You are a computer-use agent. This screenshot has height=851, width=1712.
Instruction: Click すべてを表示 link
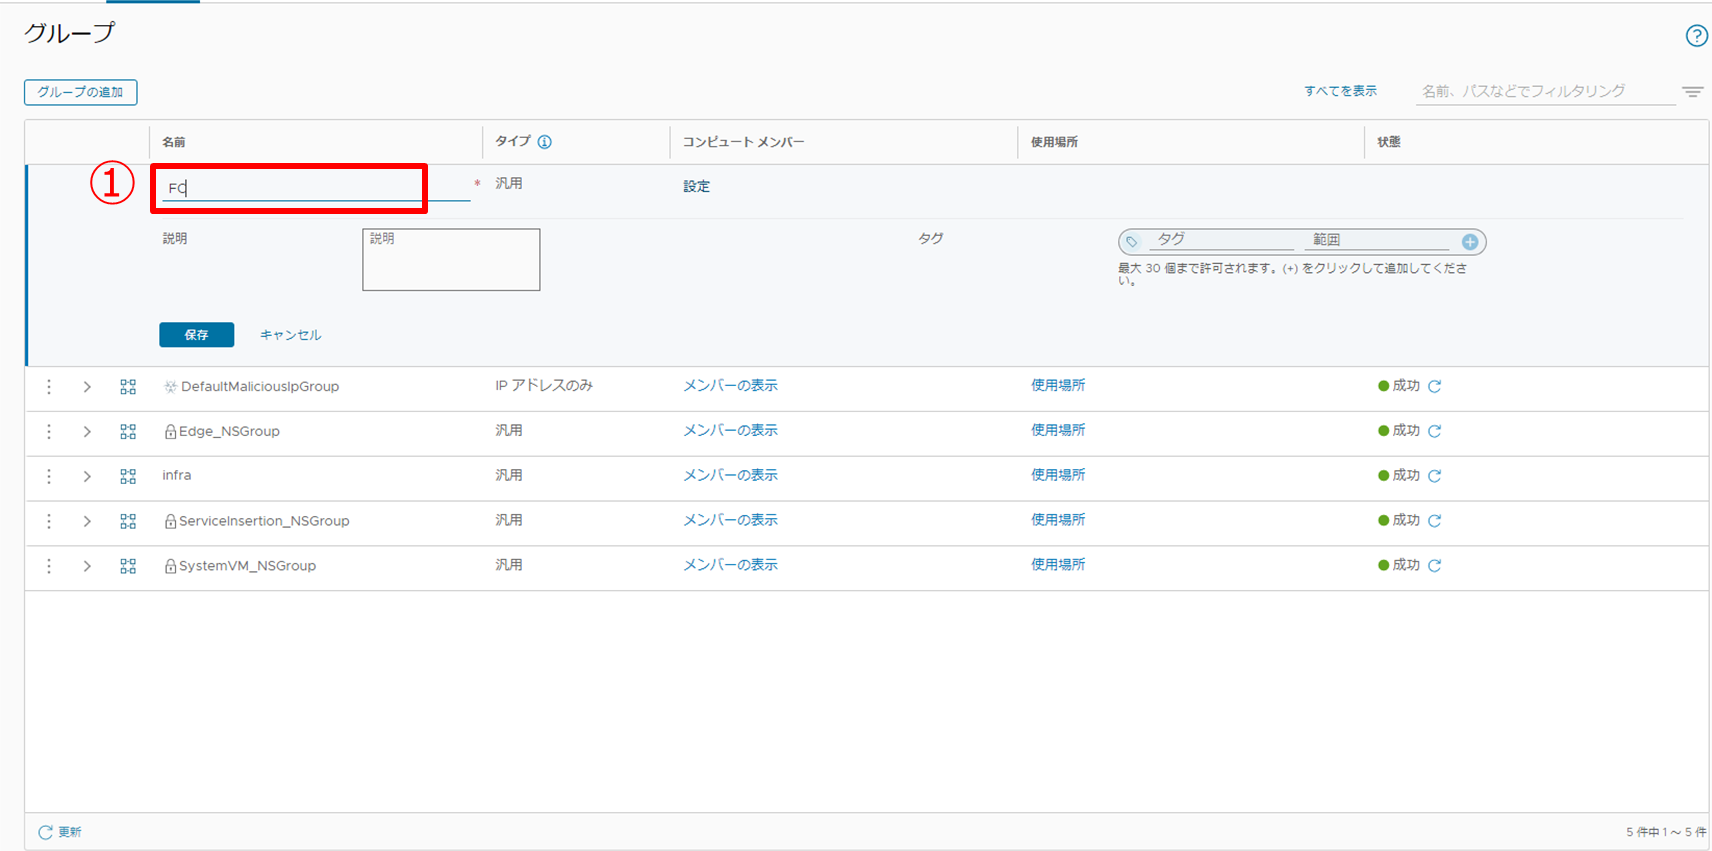click(x=1340, y=91)
